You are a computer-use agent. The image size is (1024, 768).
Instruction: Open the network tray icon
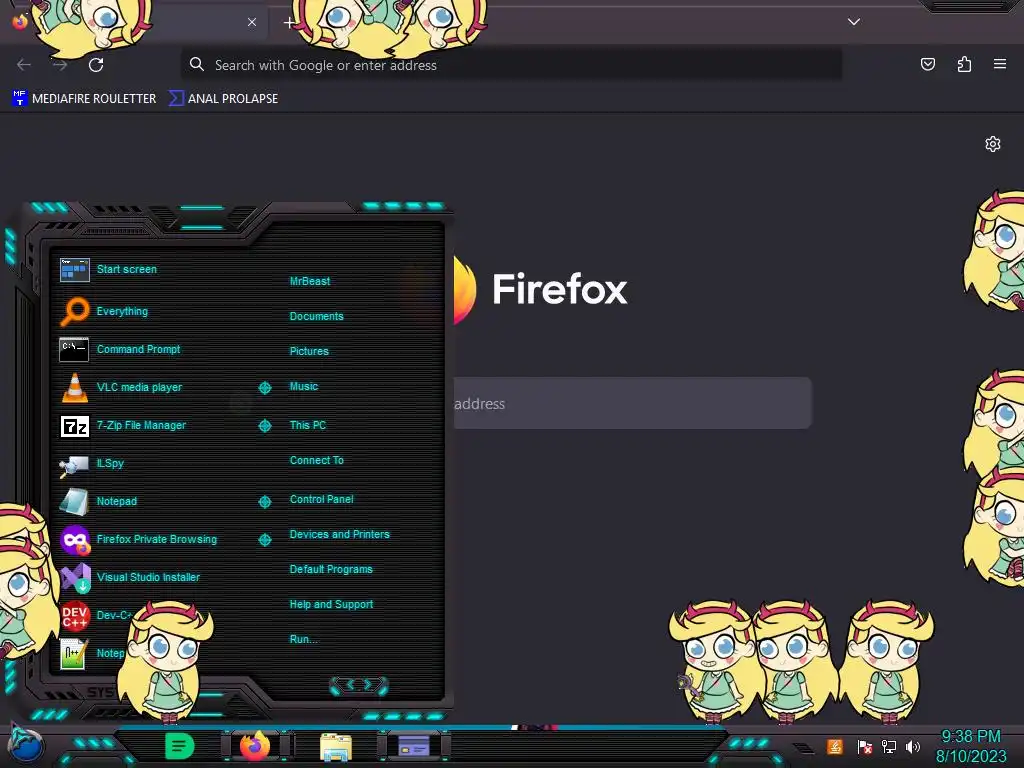[x=888, y=746]
